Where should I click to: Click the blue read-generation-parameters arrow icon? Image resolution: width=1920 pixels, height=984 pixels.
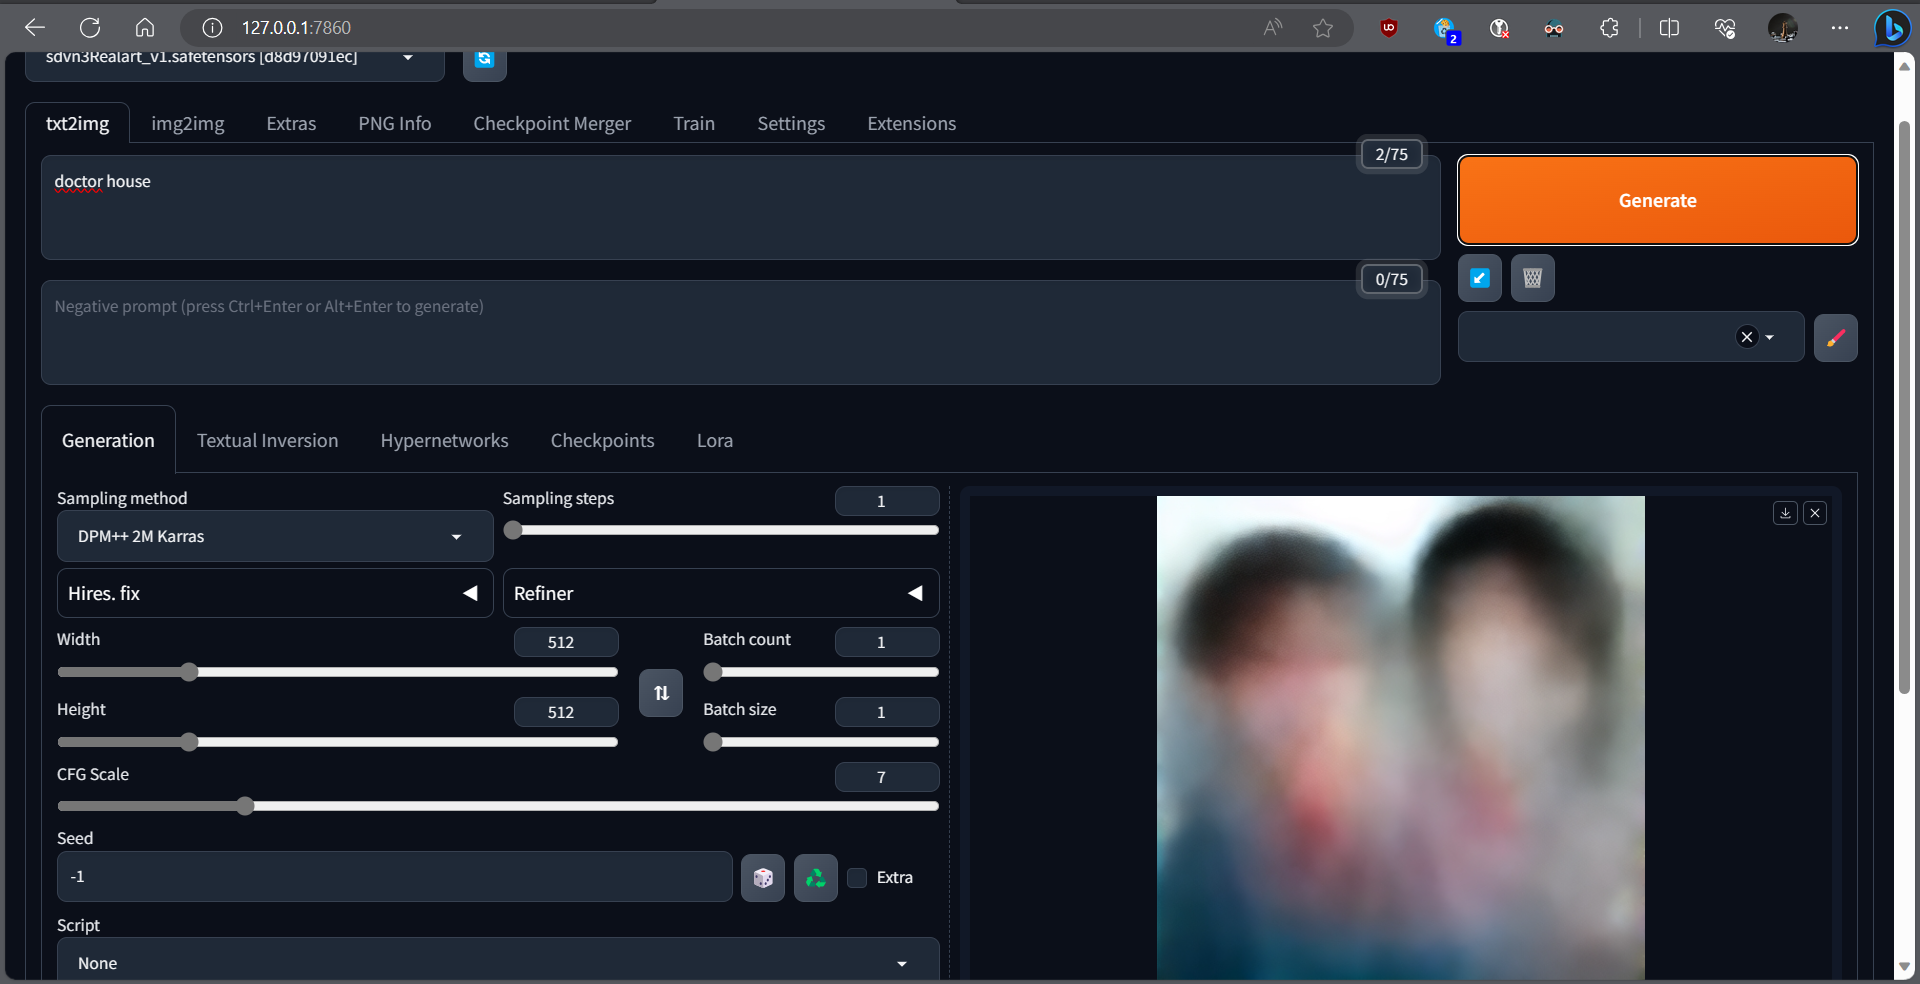coord(1479,278)
